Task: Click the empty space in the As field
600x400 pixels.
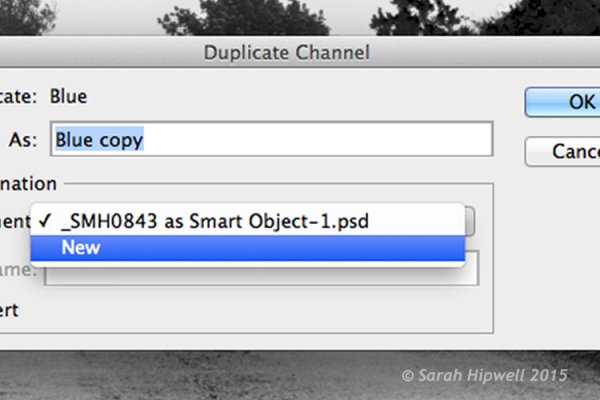Action: click(320, 140)
